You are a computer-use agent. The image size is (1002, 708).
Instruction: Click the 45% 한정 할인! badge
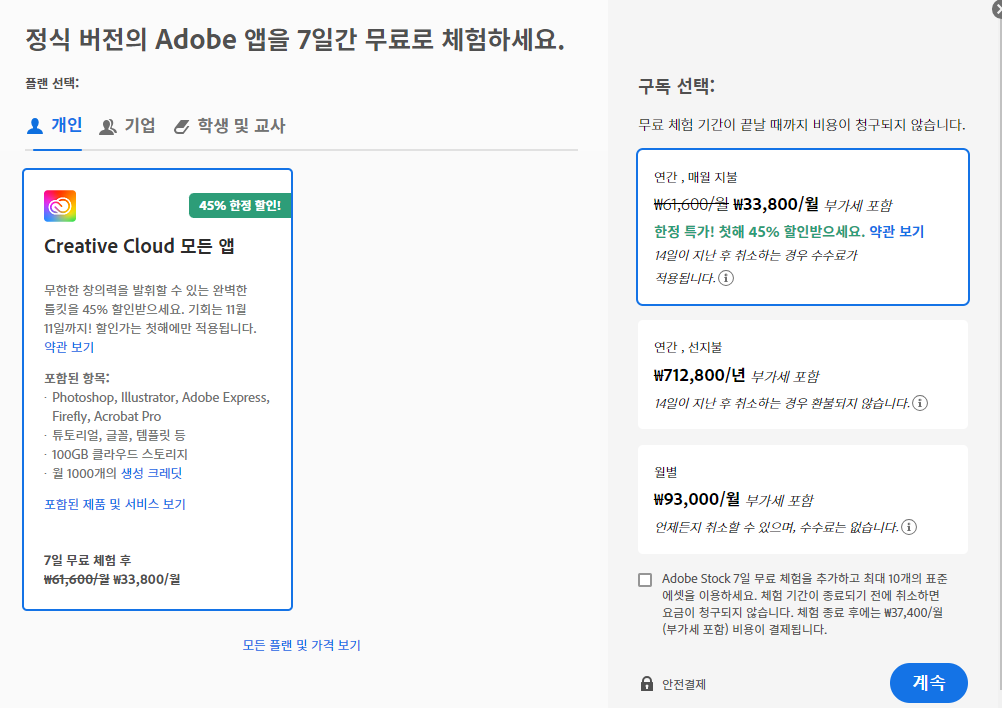240,206
